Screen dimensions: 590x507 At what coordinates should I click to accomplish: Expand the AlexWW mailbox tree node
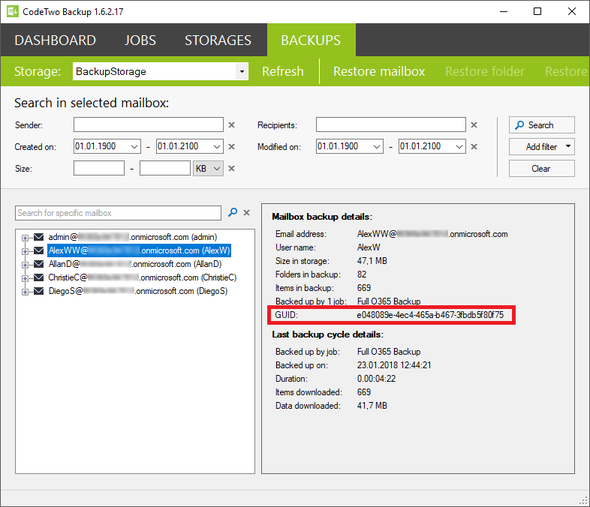(25, 251)
